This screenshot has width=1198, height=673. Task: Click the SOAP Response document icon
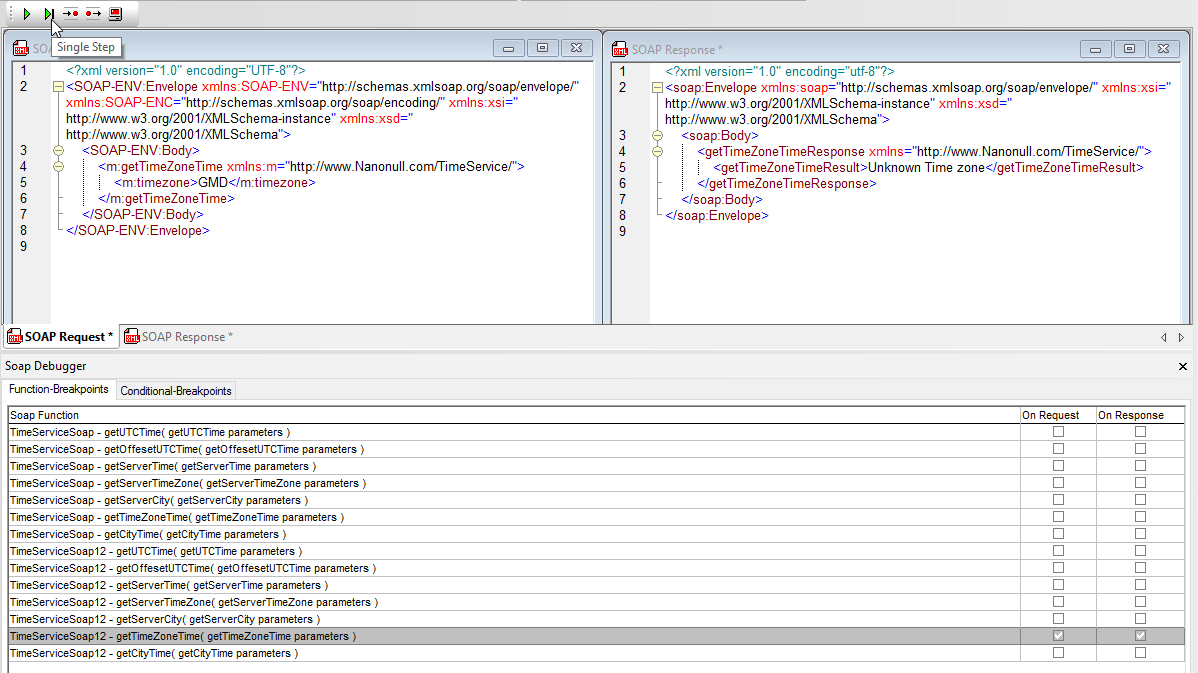click(x=620, y=48)
